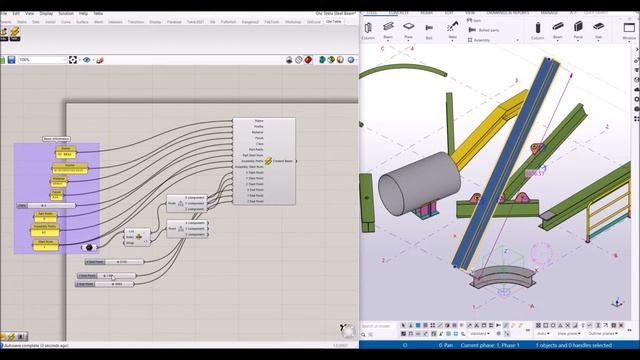This screenshot has height=360, width=640.
Task: Switch to the Concrete tab in Tekla ribbon
Action: tap(398, 13)
